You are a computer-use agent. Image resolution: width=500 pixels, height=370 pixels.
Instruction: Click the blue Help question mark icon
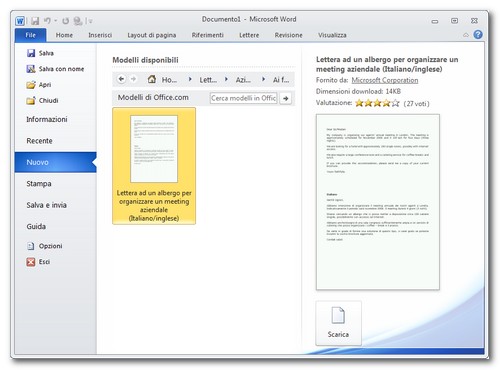click(478, 34)
